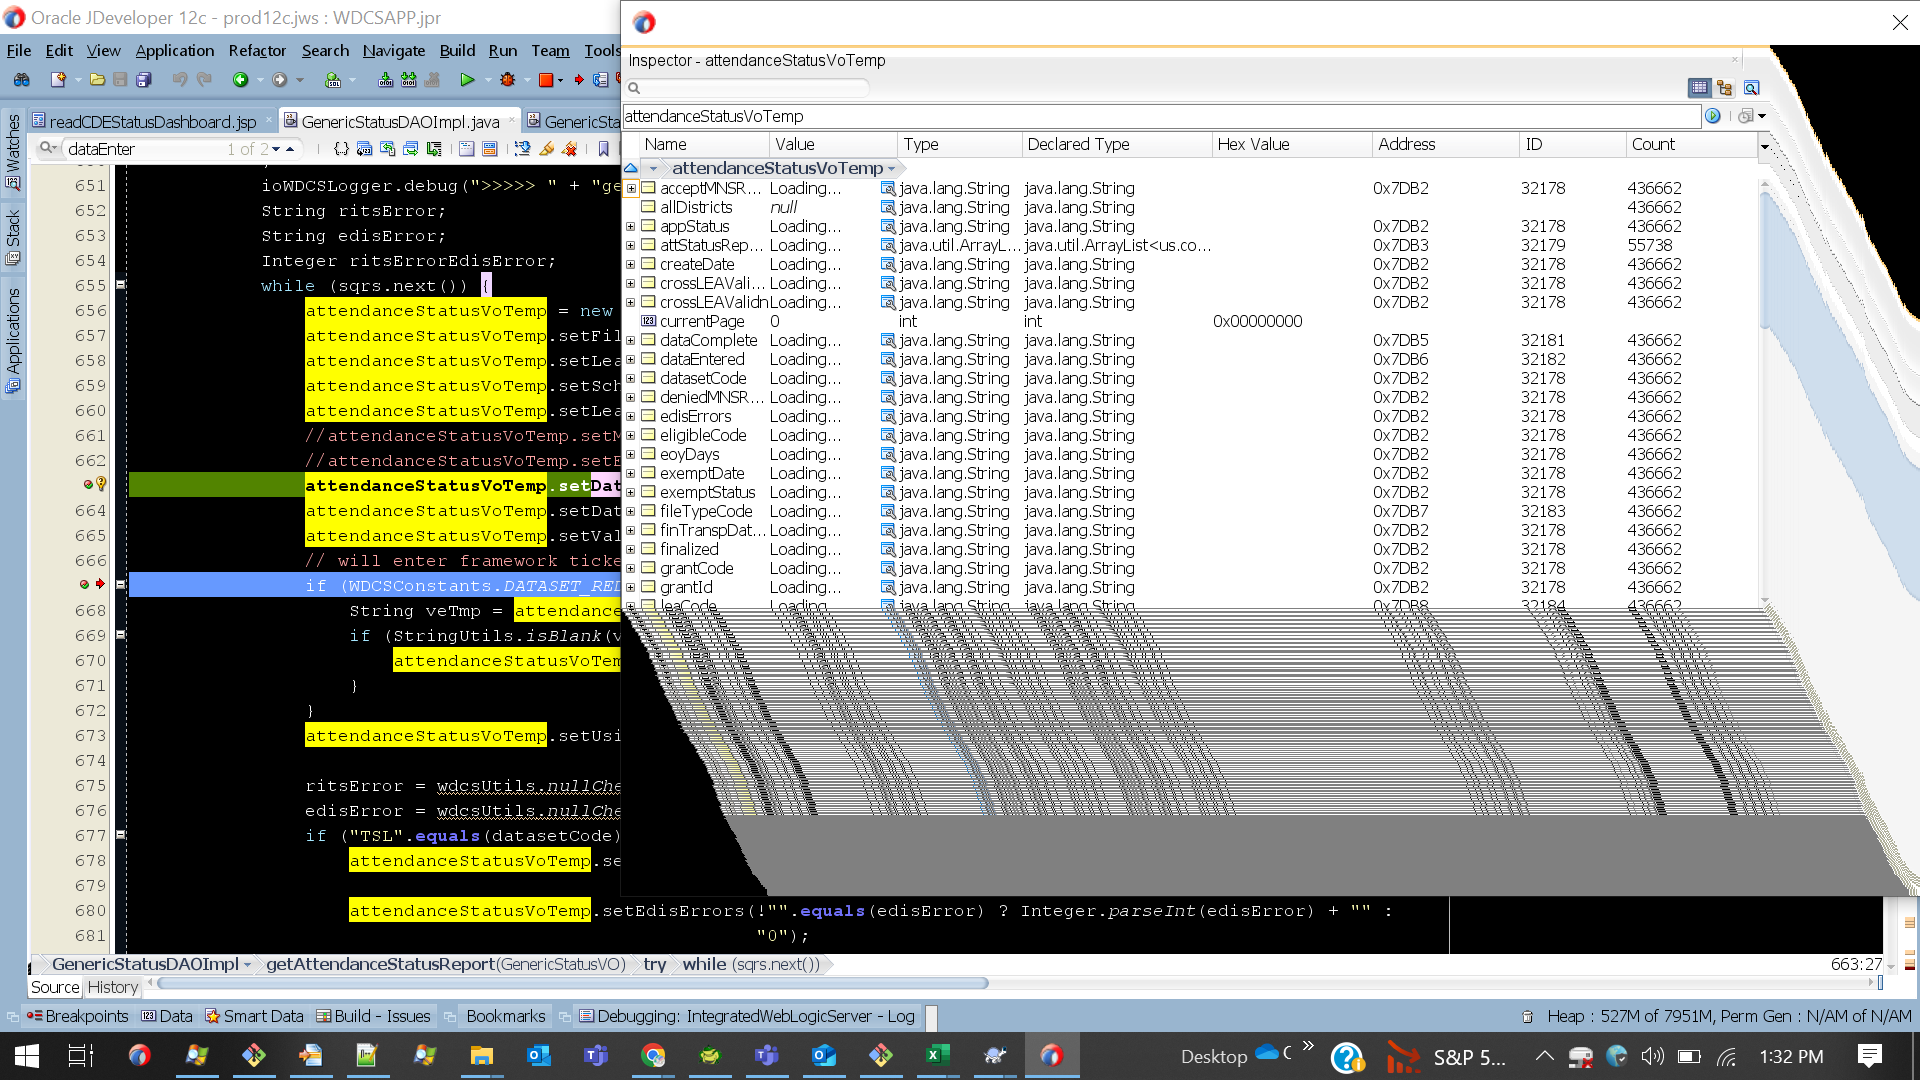This screenshot has width=1920, height=1080.
Task: Open the Refactor menu
Action: point(257,50)
